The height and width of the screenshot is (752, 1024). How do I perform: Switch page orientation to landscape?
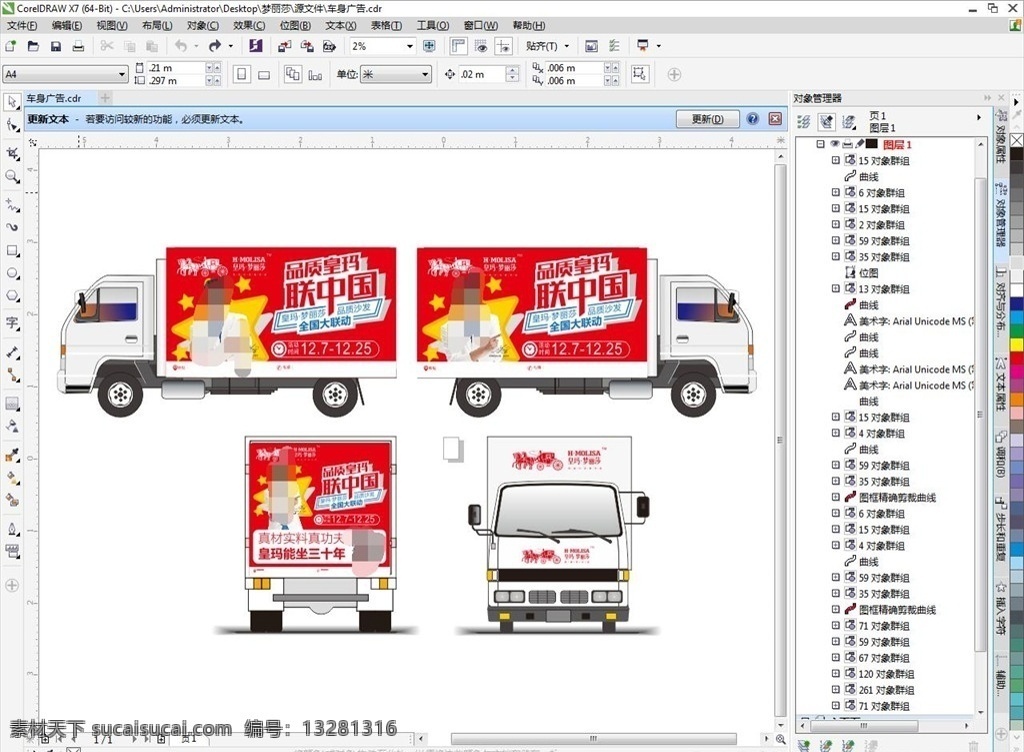click(x=264, y=74)
